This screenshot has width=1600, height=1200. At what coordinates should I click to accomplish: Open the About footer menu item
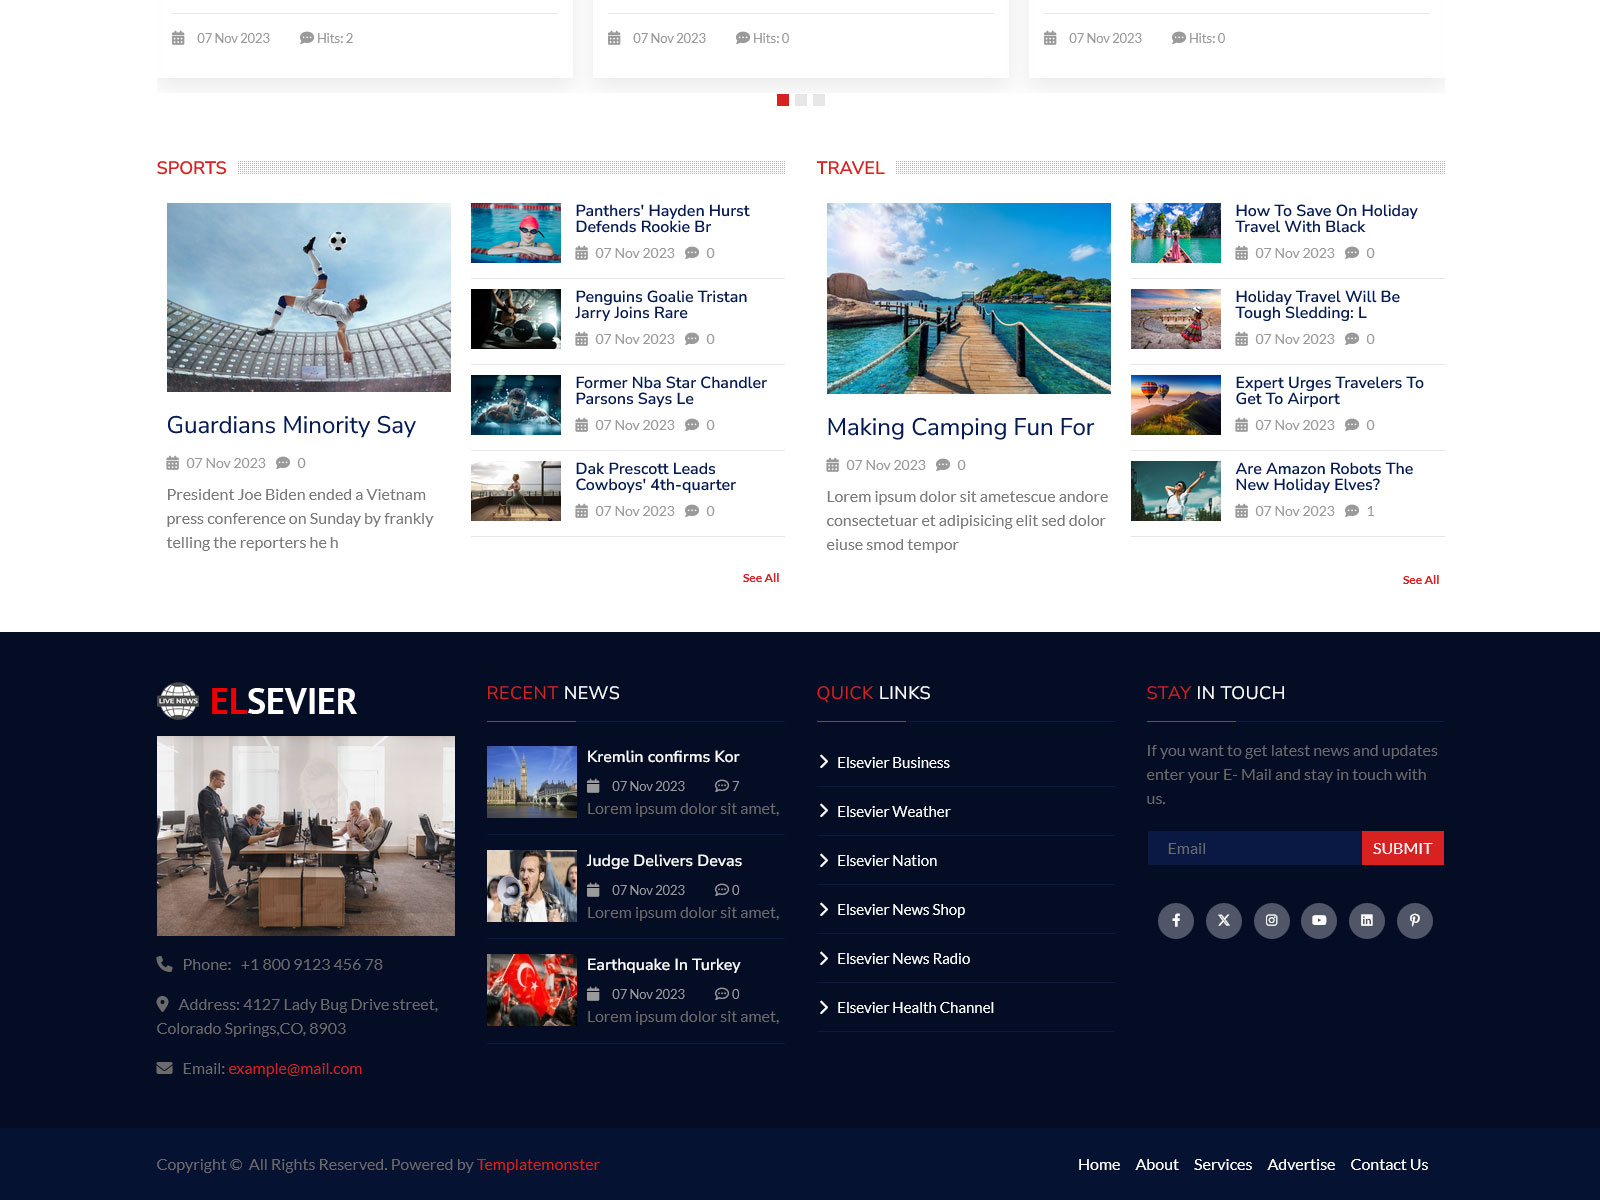coord(1156,1164)
